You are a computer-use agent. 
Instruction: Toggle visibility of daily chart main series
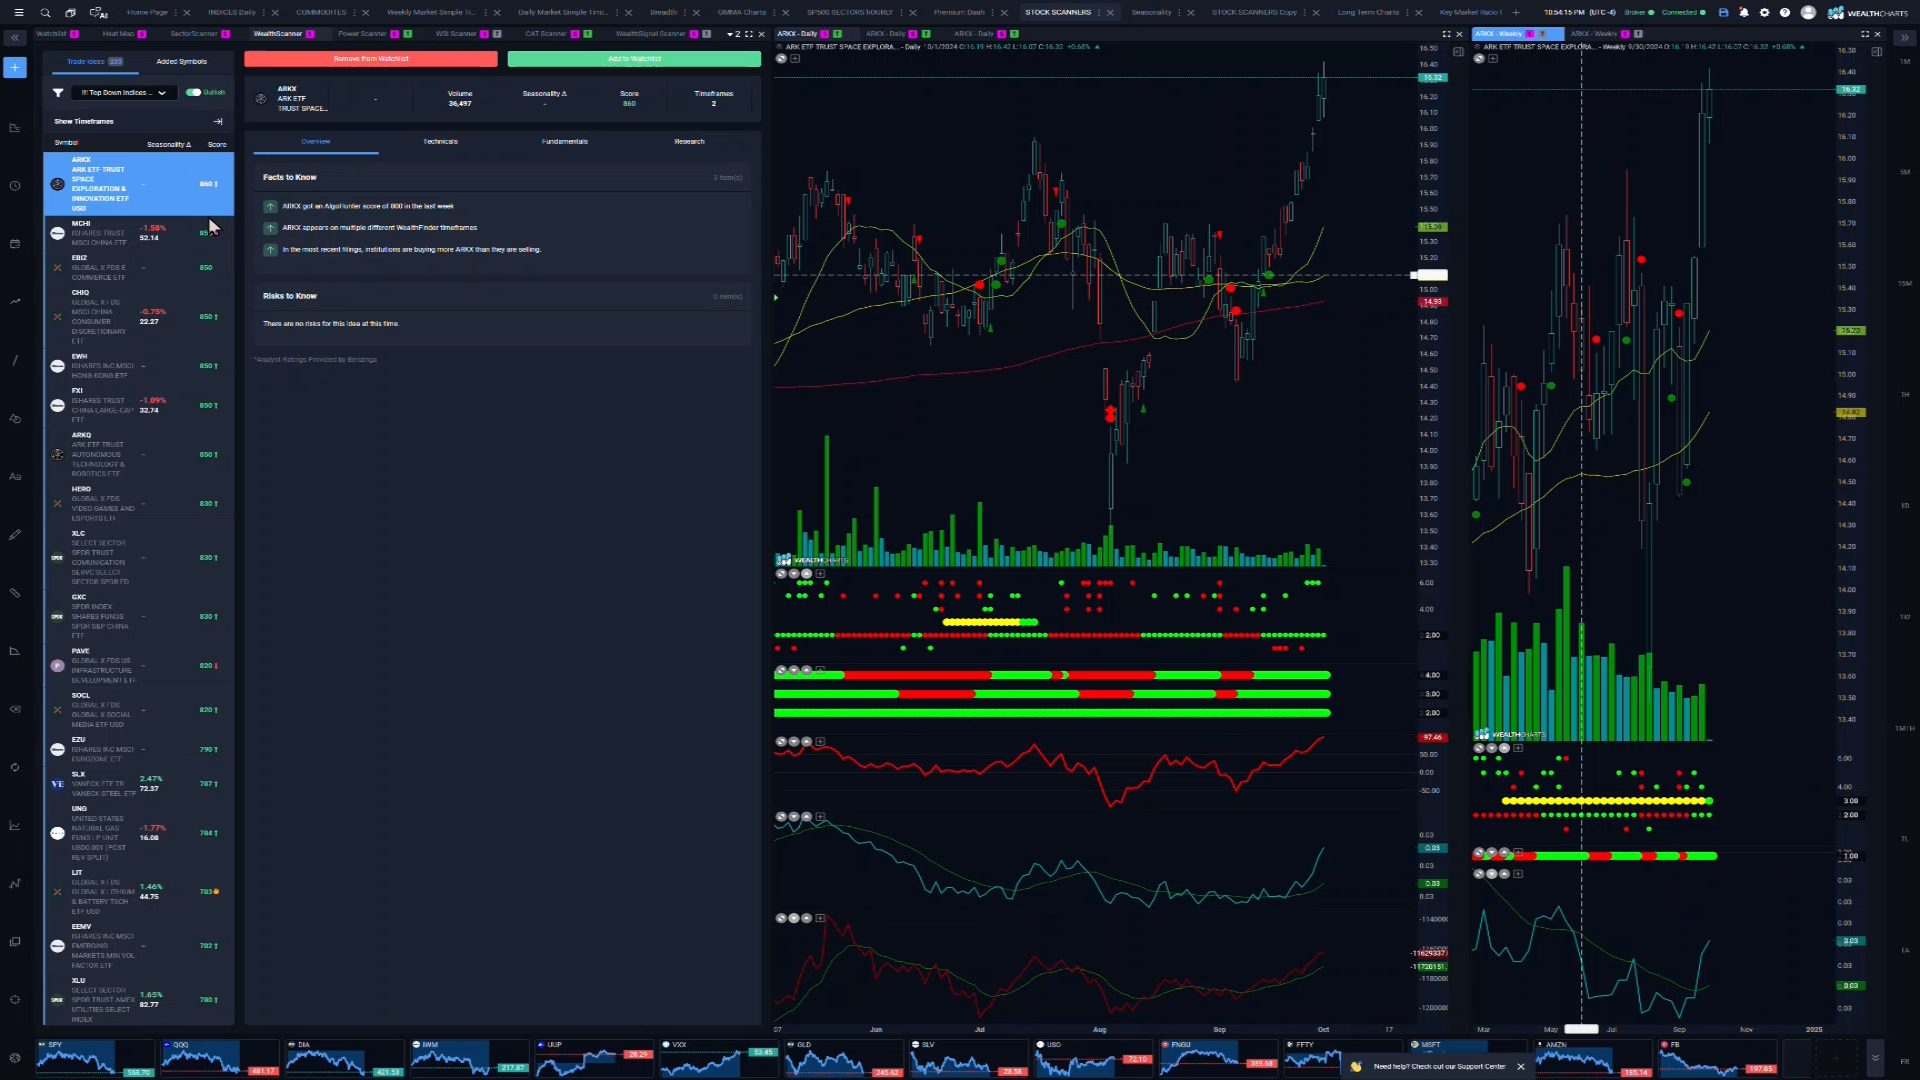(x=781, y=59)
